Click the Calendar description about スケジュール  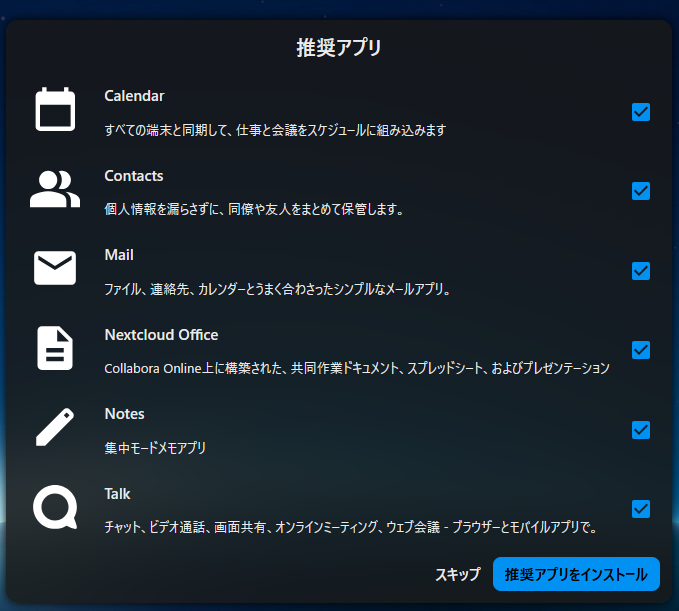point(275,130)
